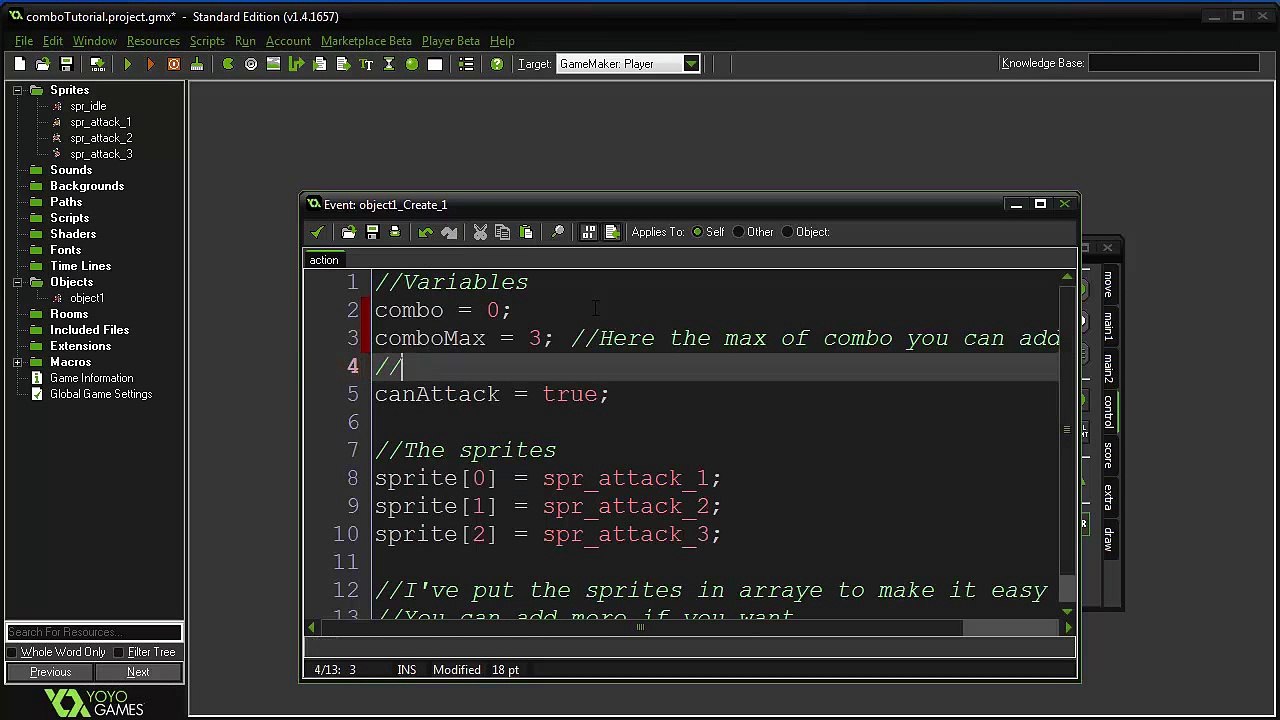
Task: Paste from clipboard in the editor toolbar
Action: pos(526,232)
